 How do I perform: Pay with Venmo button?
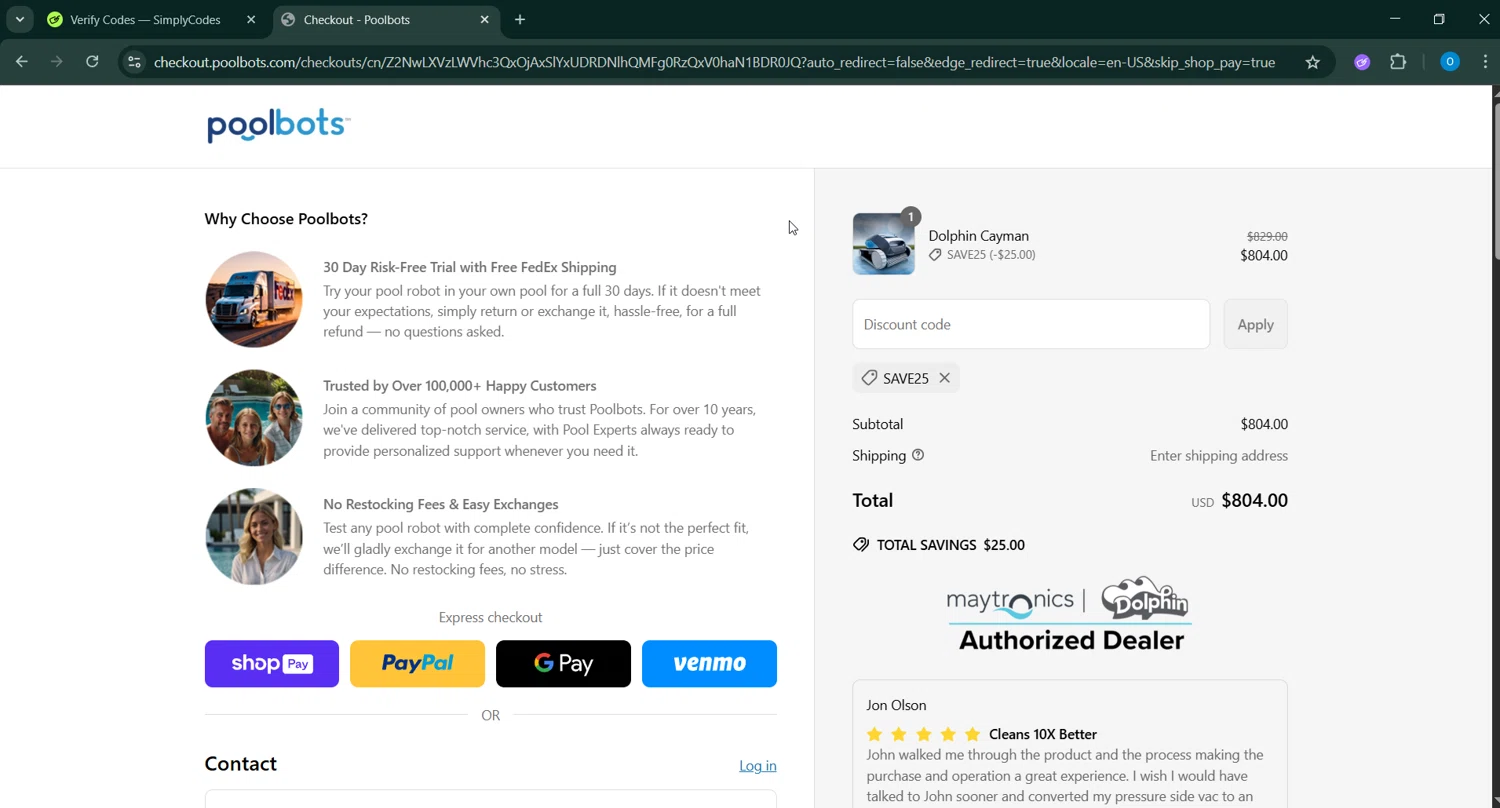point(709,664)
